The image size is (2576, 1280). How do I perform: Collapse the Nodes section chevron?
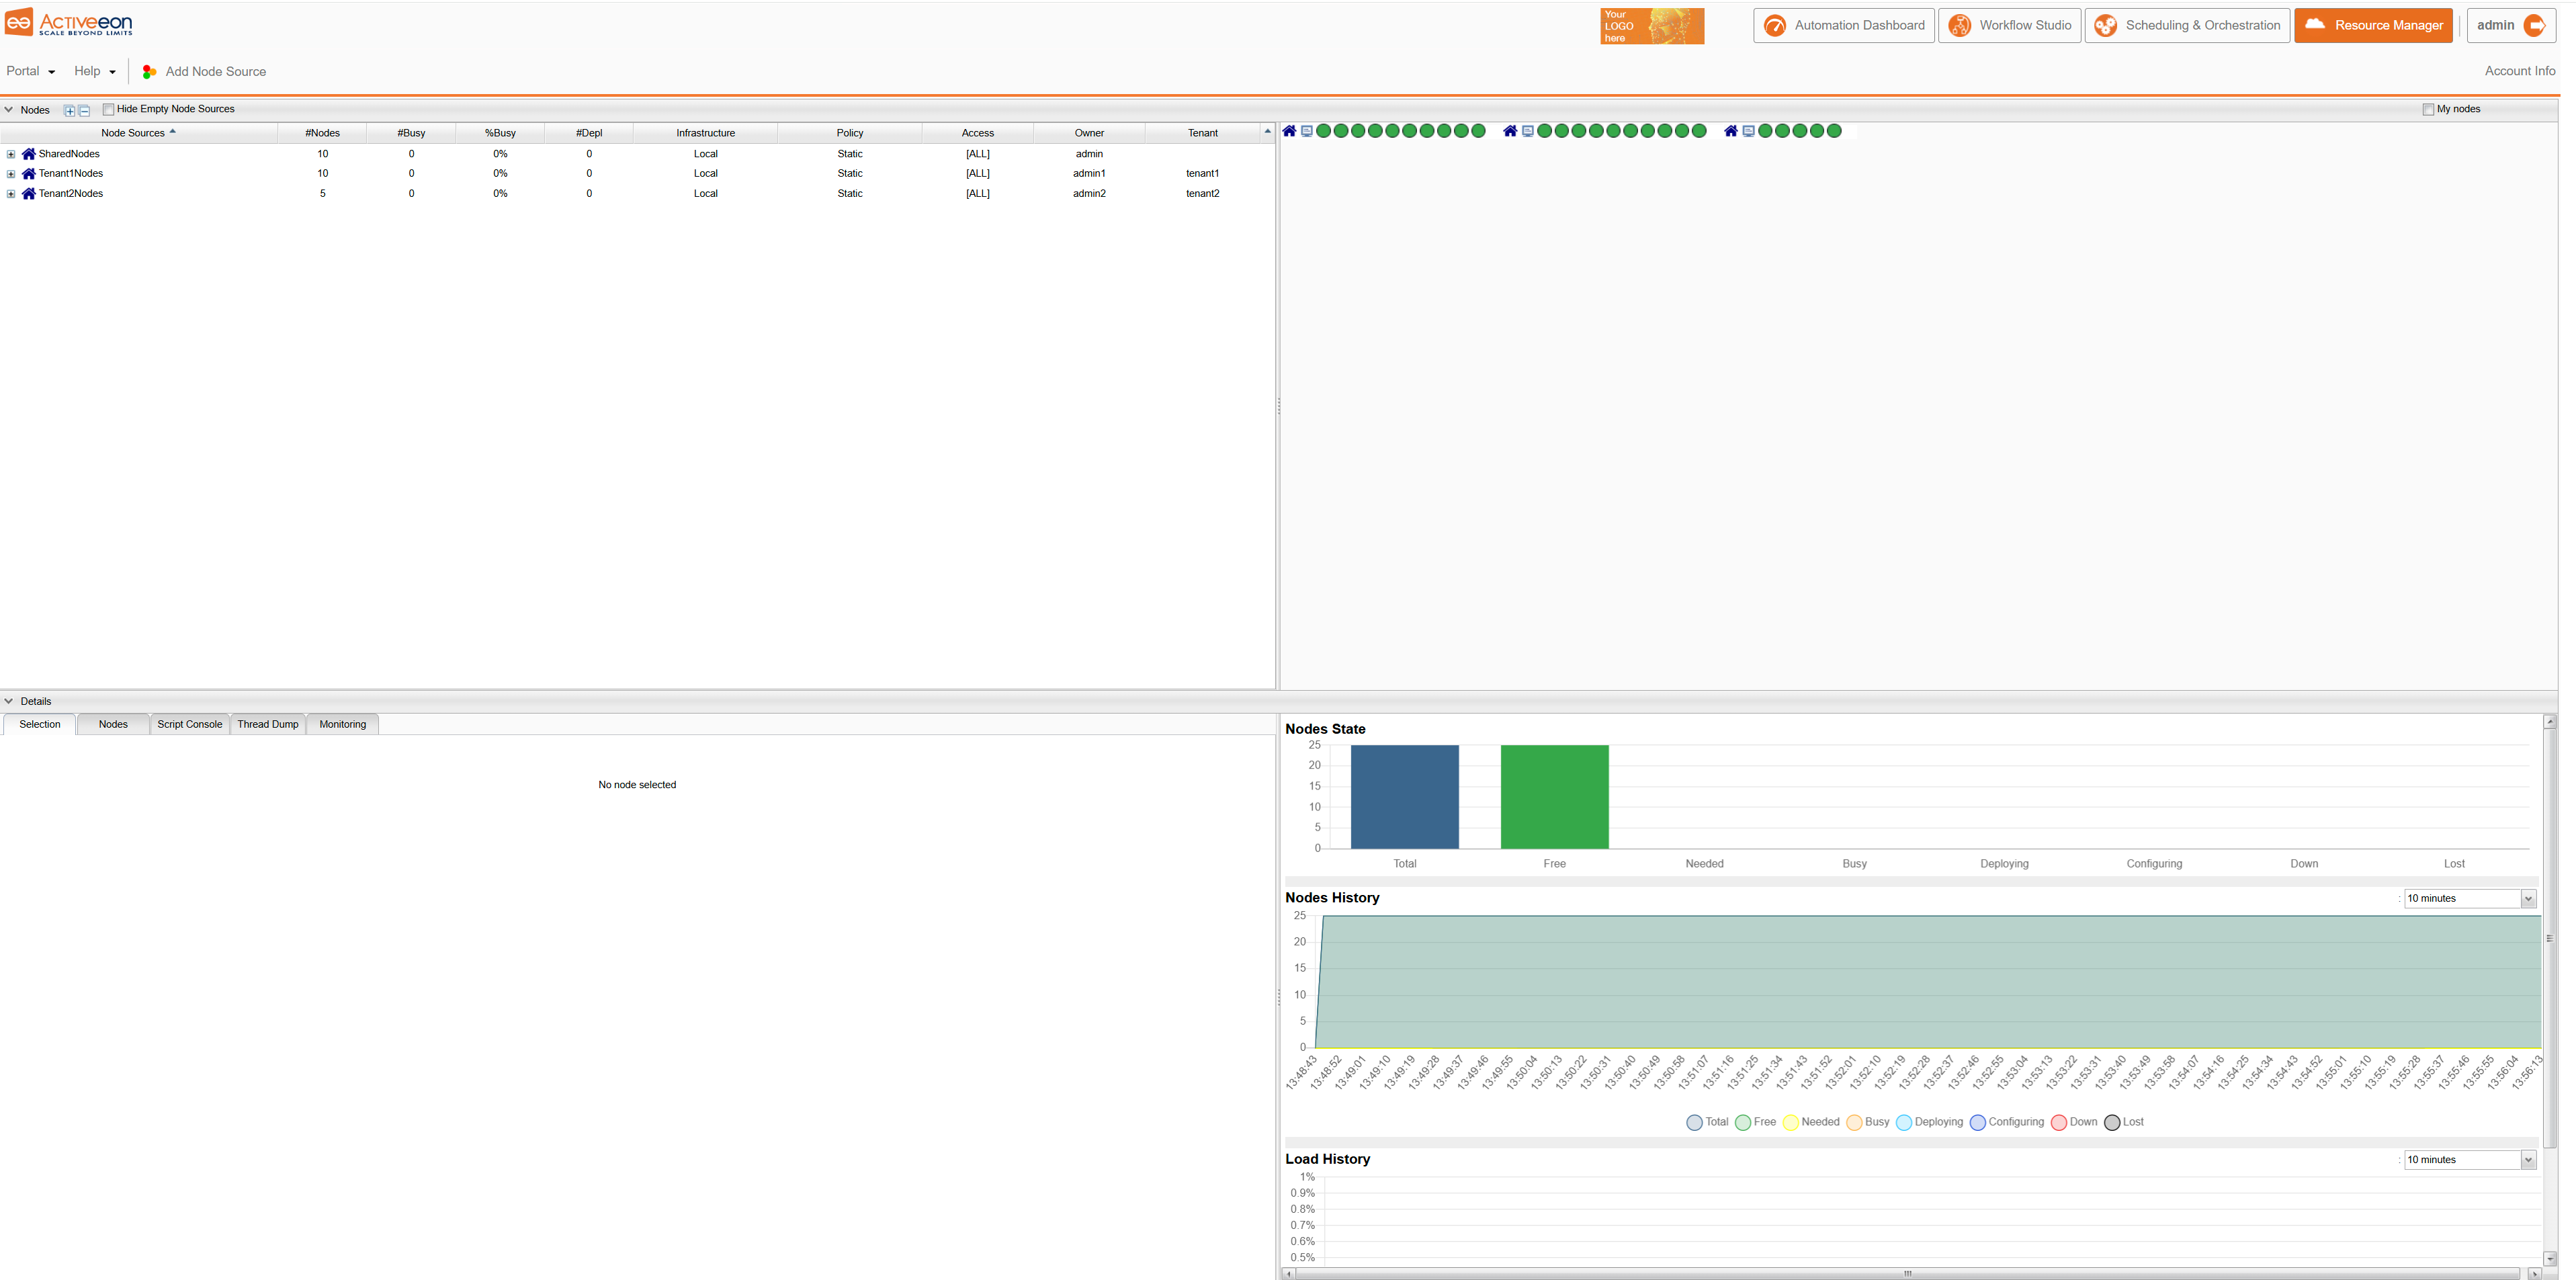click(9, 110)
